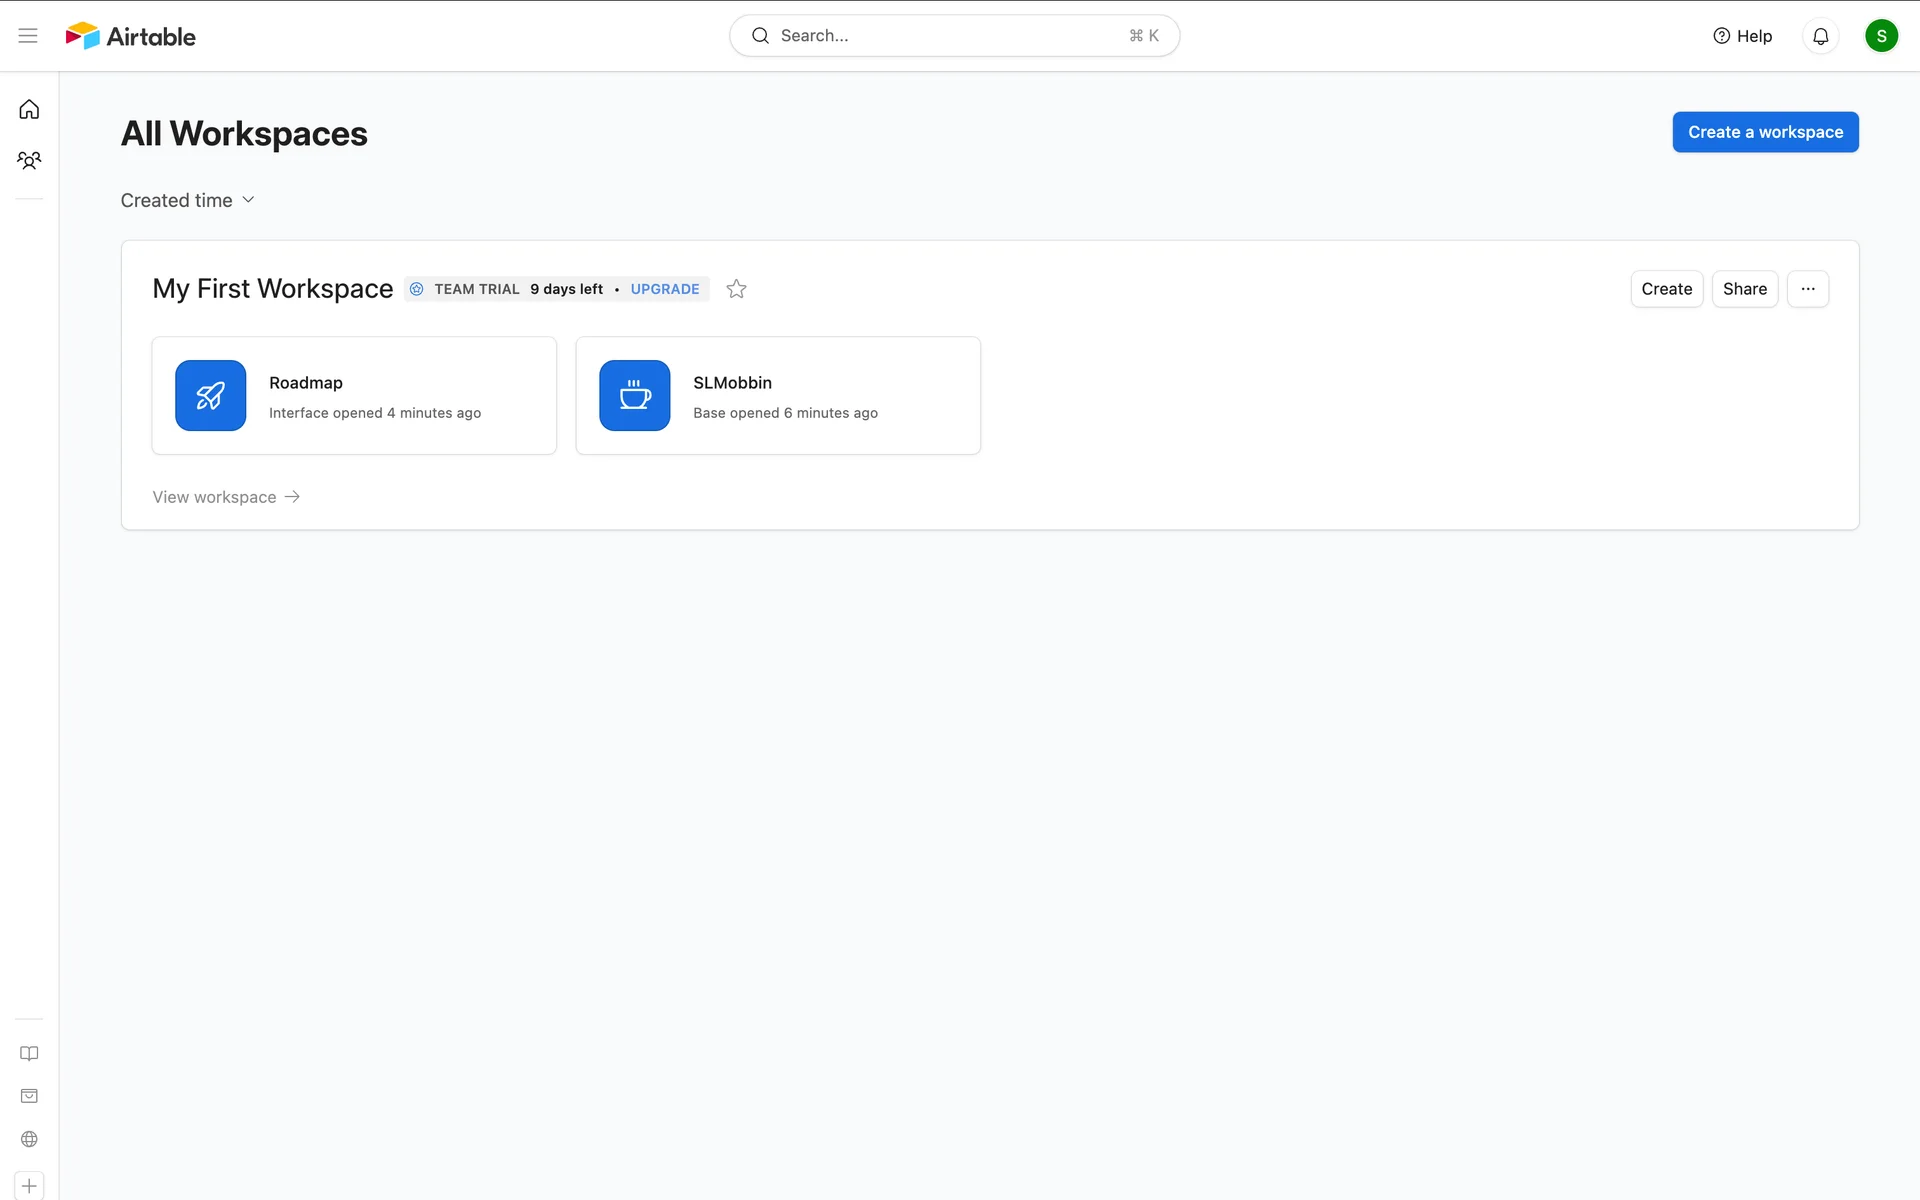1920x1200 pixels.
Task: Open the Home sidebar icon
Action: pyautogui.click(x=29, y=110)
